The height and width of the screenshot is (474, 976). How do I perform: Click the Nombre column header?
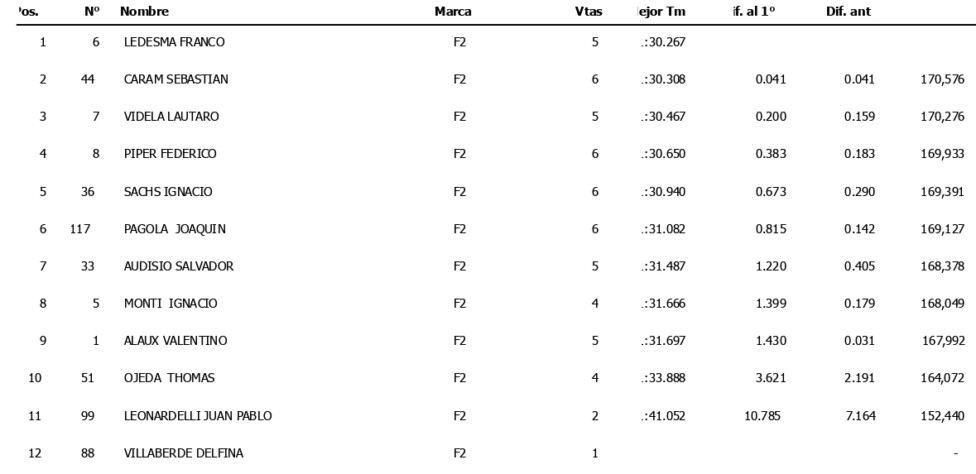click(144, 13)
